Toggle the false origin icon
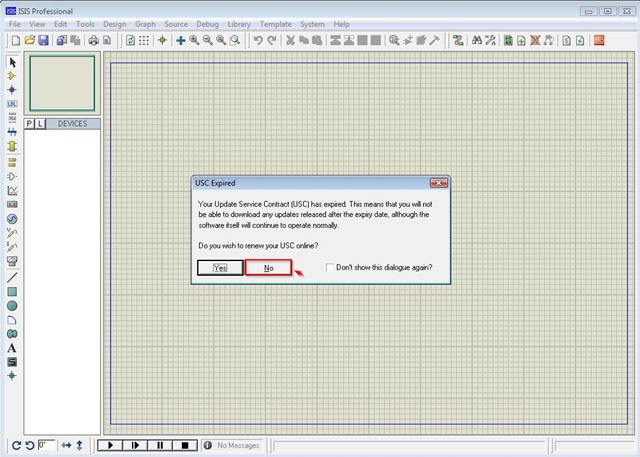640x457 pixels. (x=162, y=40)
